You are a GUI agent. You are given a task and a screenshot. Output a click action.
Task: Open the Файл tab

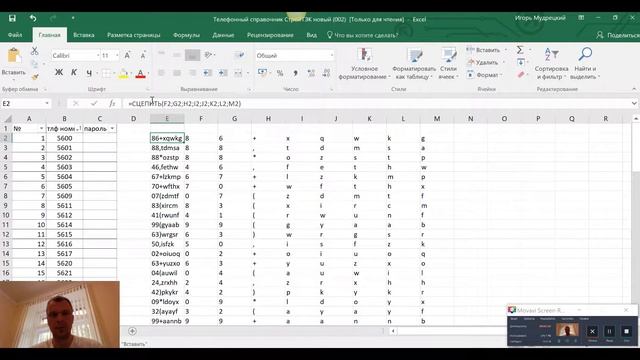15,35
